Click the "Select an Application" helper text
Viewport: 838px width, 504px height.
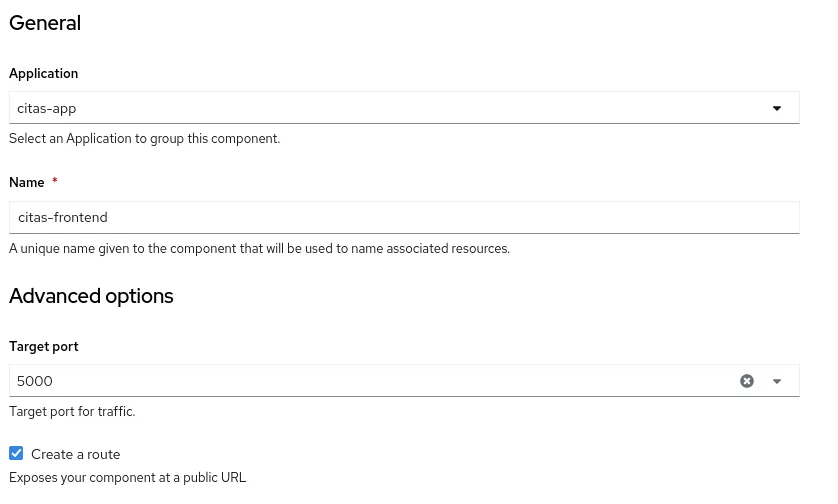[x=144, y=139]
